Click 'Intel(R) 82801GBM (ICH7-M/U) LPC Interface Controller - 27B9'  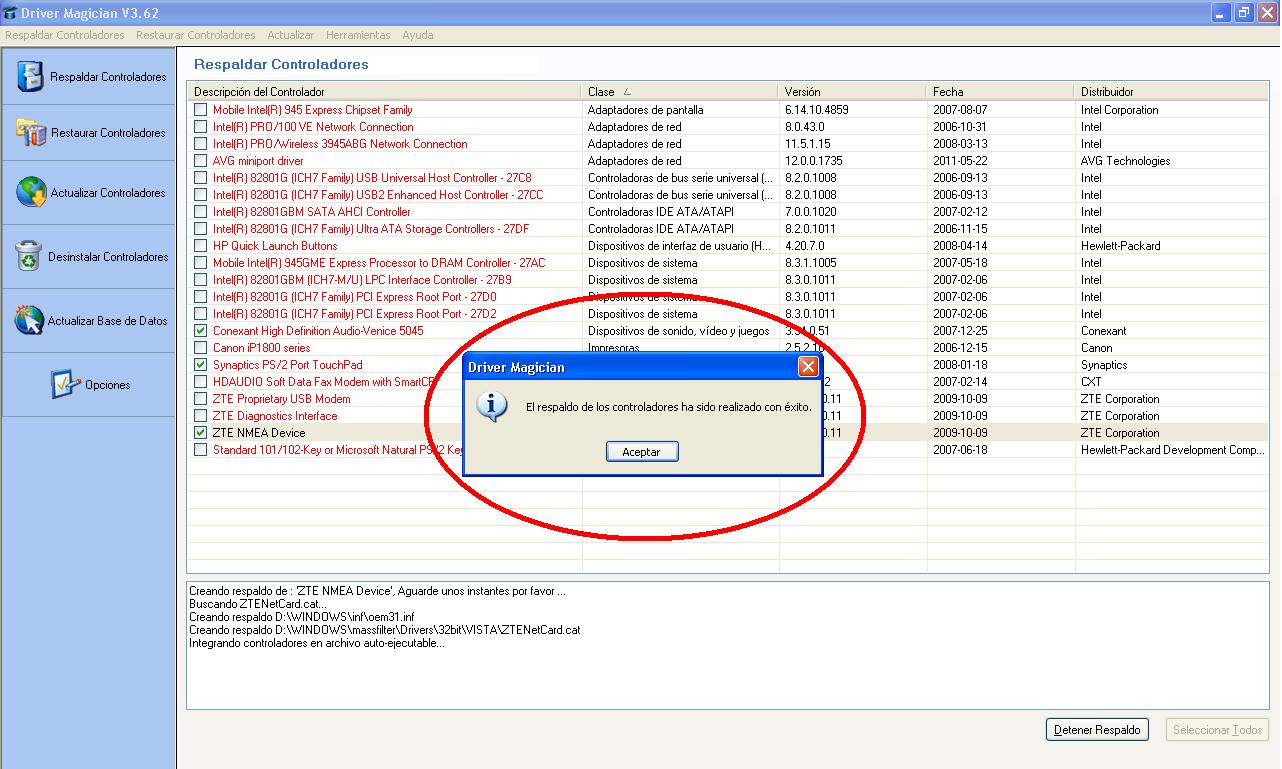[362, 280]
